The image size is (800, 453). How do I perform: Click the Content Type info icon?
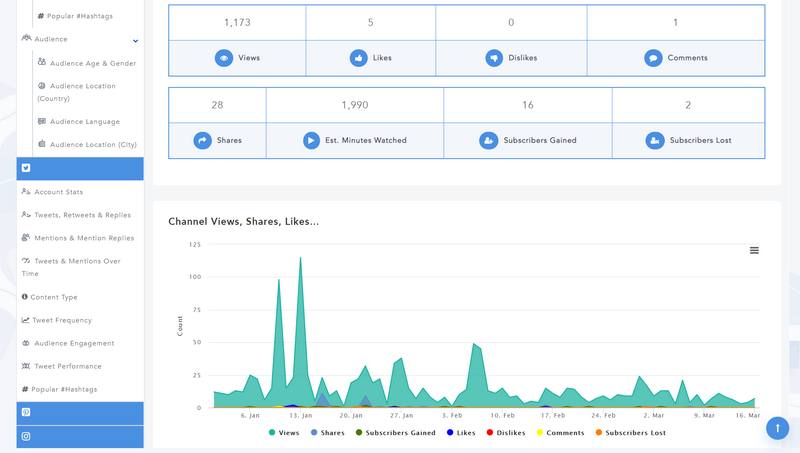pyautogui.click(x=24, y=297)
